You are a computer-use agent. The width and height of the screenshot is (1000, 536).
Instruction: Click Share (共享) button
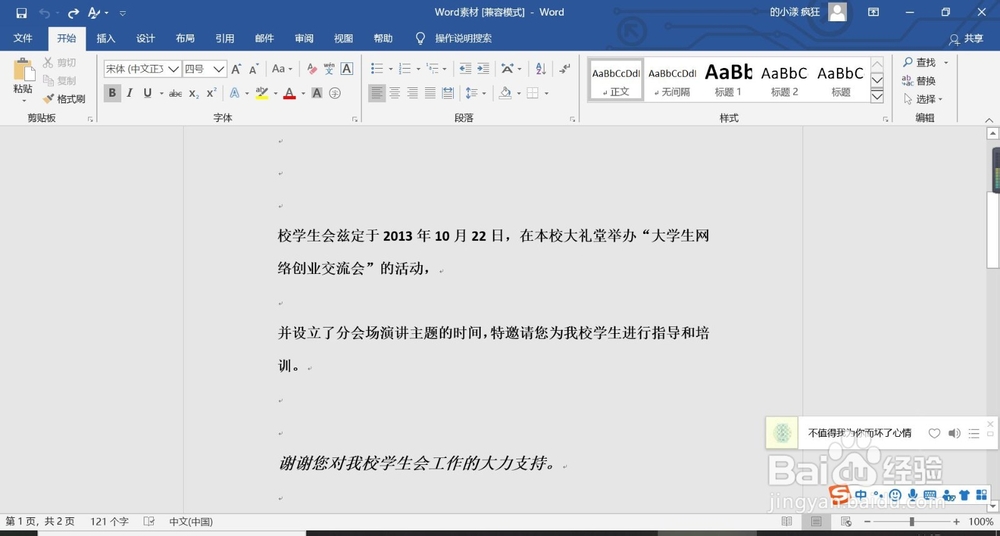coord(966,39)
